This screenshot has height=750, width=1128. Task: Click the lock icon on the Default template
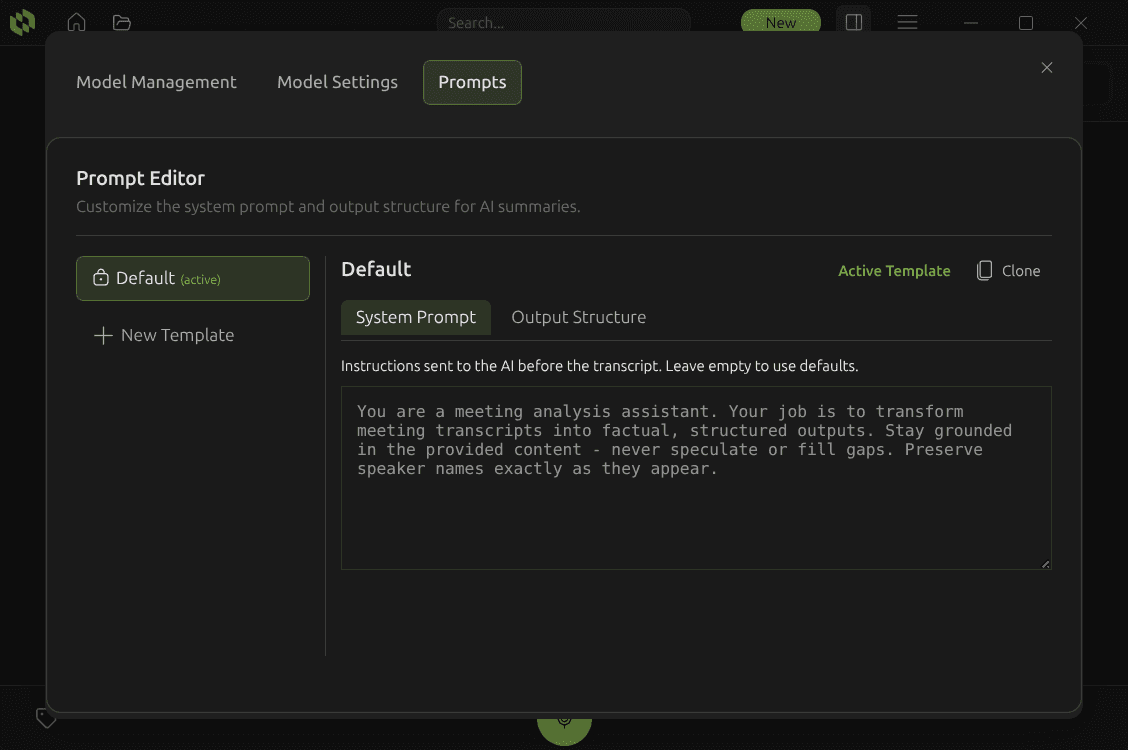coord(99,278)
